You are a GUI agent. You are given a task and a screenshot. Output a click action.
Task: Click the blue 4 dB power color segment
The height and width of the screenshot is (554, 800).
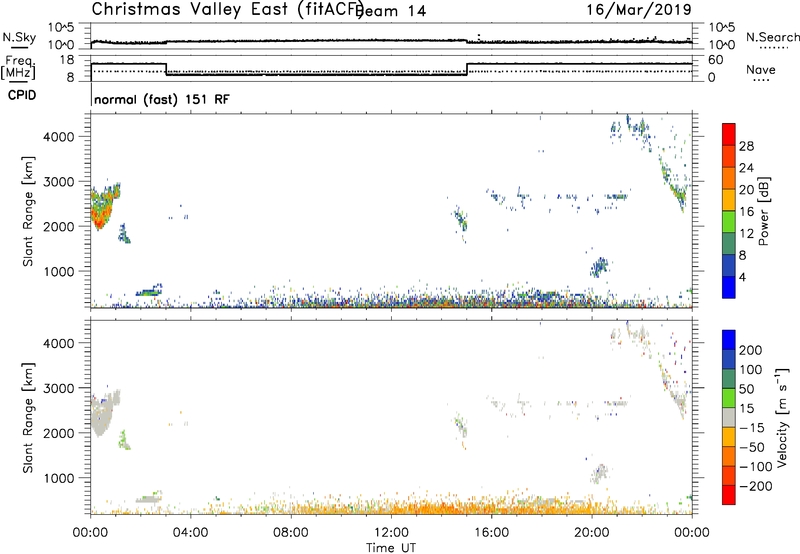(x=729, y=287)
